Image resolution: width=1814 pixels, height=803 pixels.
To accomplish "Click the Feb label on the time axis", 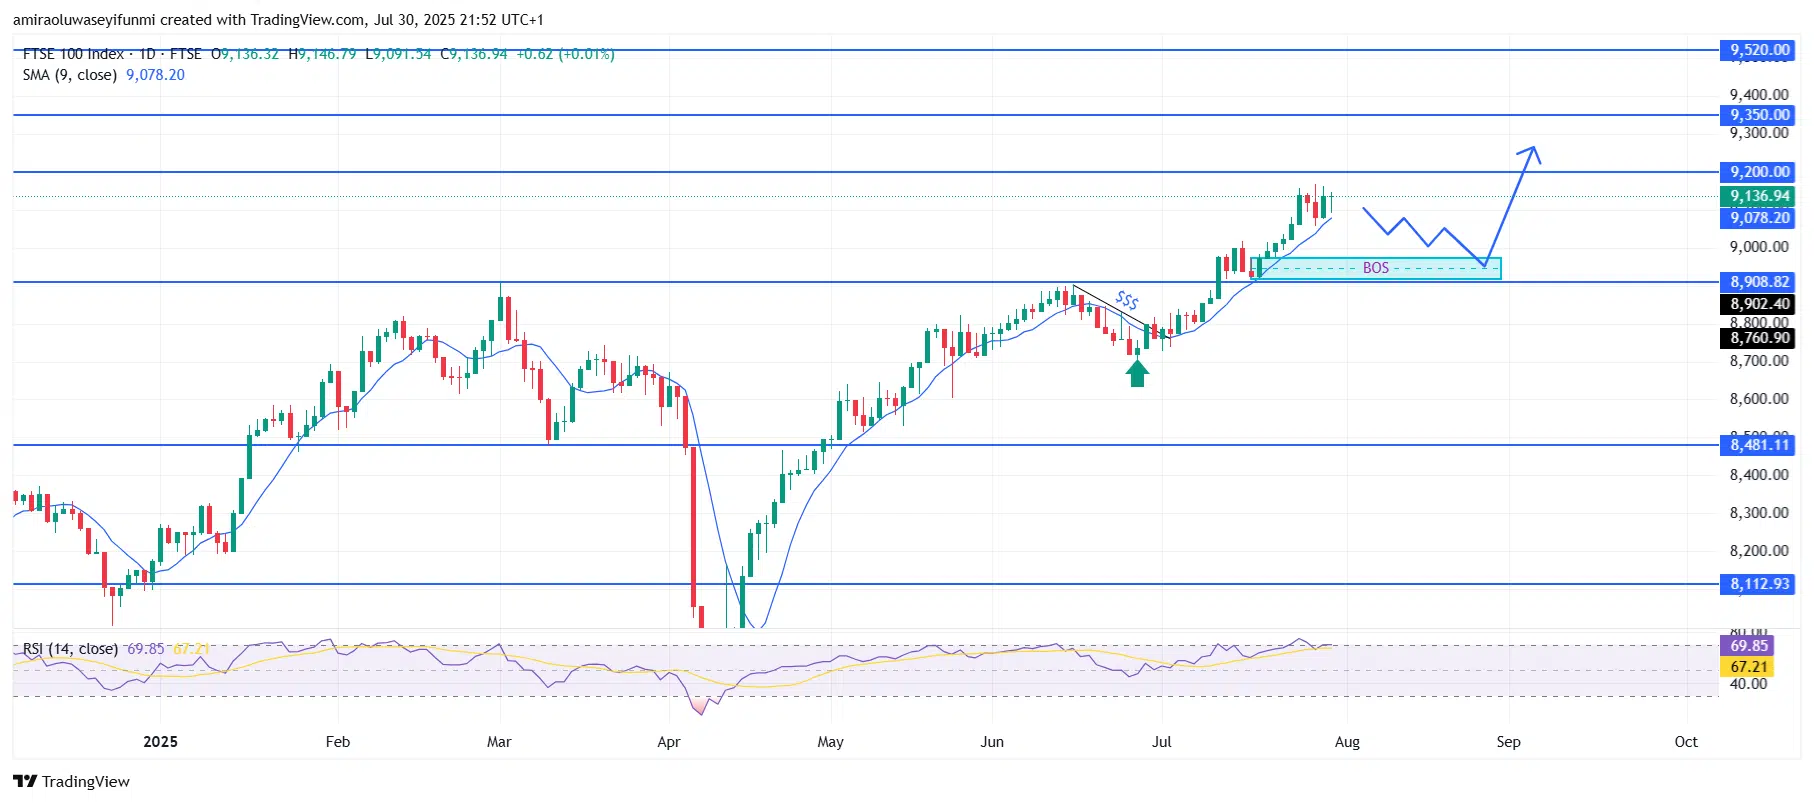I will (x=338, y=742).
